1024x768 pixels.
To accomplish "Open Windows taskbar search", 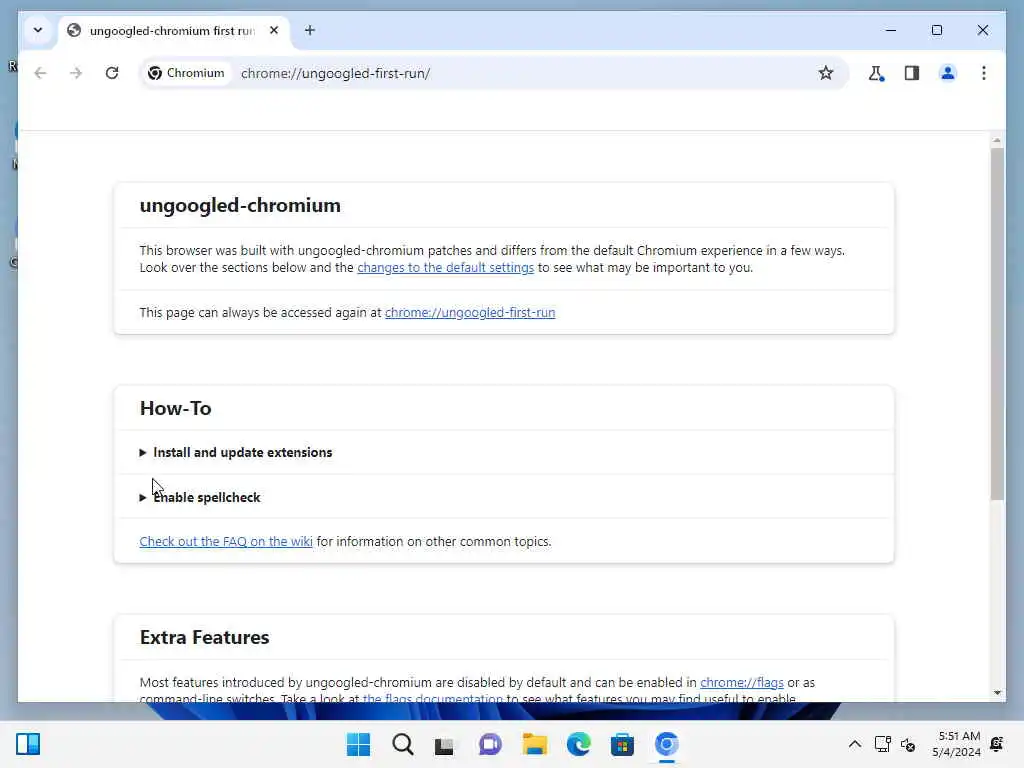I will tap(402, 744).
